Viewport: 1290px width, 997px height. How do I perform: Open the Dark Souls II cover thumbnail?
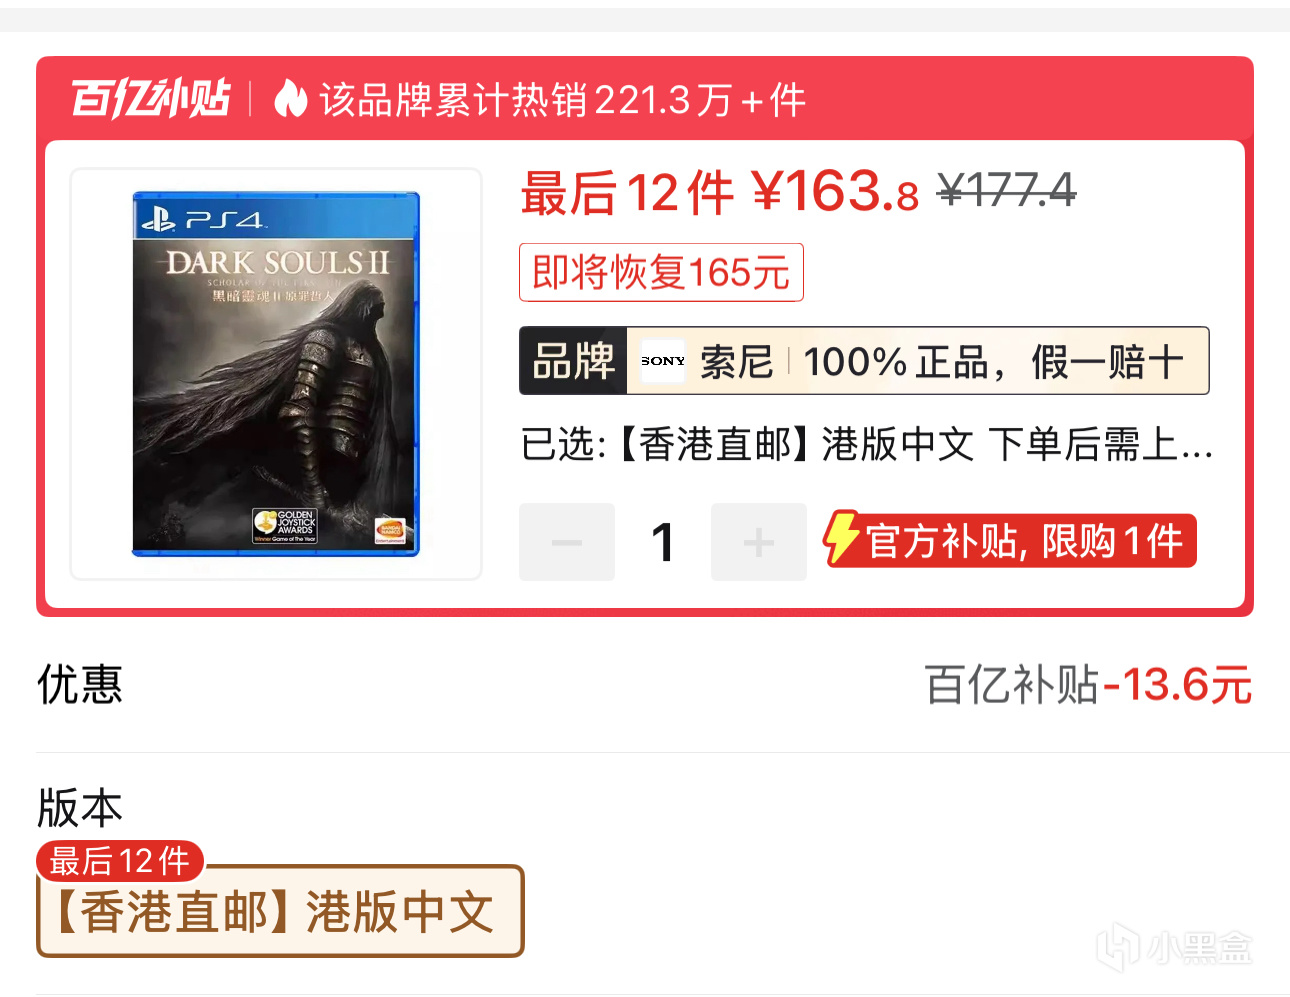[276, 374]
